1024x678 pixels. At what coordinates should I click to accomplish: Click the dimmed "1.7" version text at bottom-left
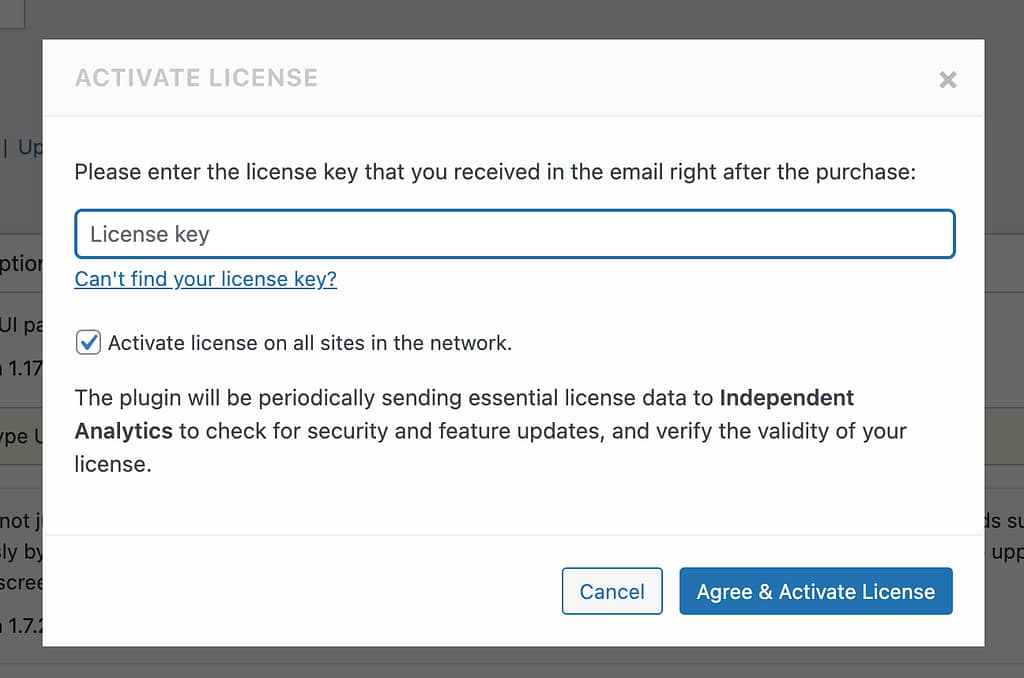coord(21,626)
